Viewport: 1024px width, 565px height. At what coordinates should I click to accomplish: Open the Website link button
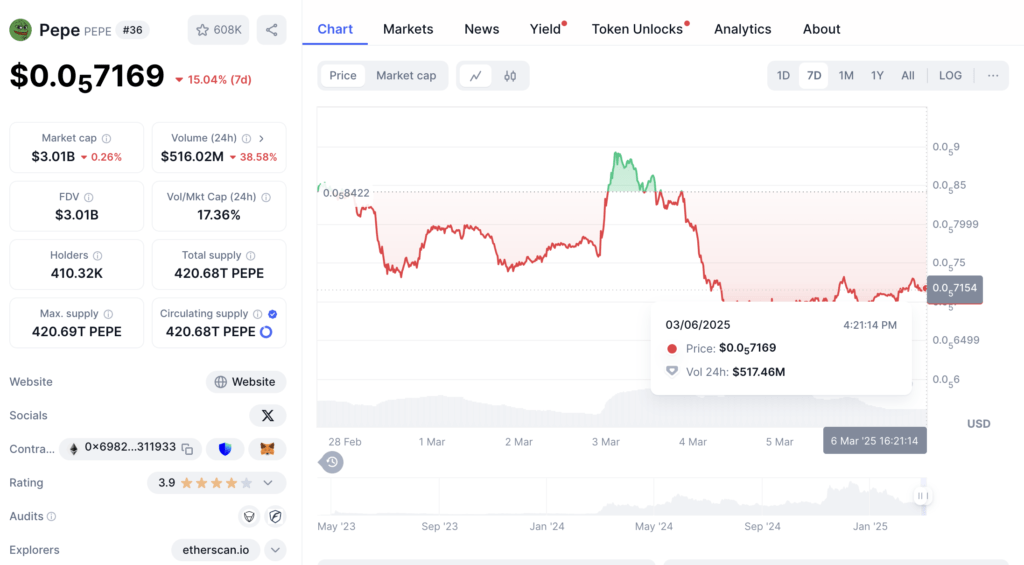[246, 382]
